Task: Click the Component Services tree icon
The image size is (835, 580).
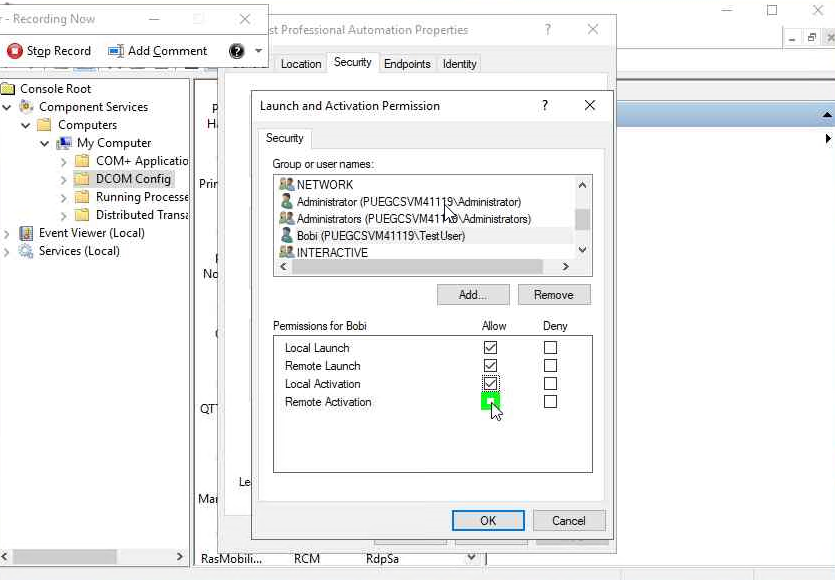Action: [26, 107]
